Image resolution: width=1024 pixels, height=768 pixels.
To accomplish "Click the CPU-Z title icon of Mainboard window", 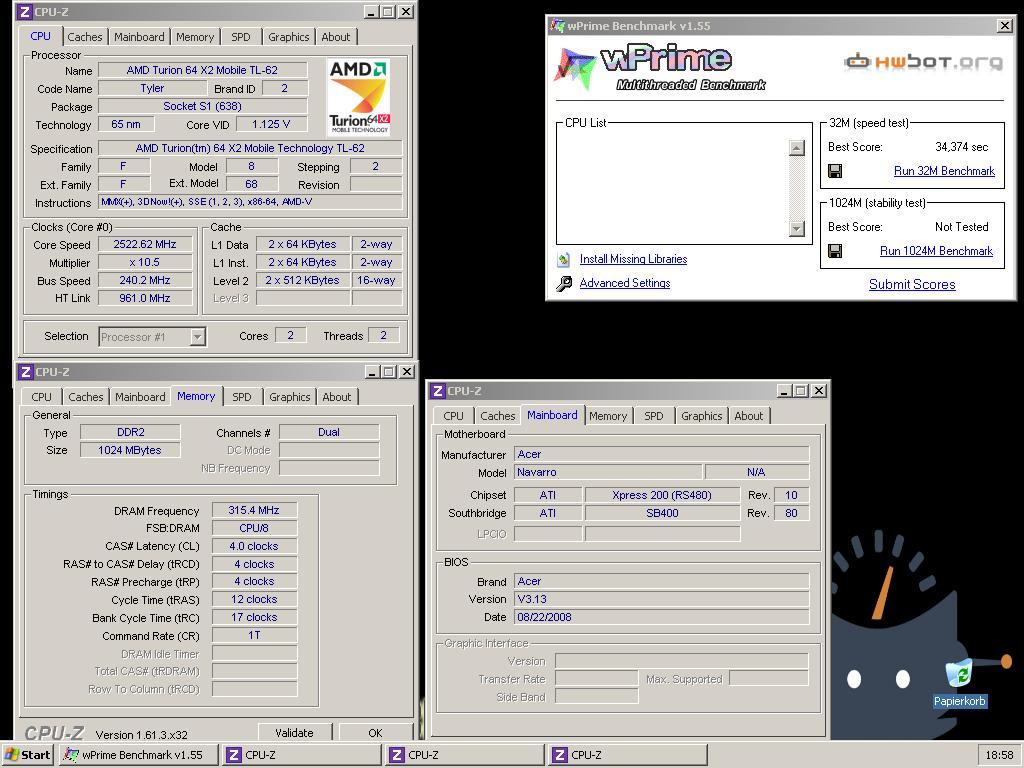I will tap(438, 391).
